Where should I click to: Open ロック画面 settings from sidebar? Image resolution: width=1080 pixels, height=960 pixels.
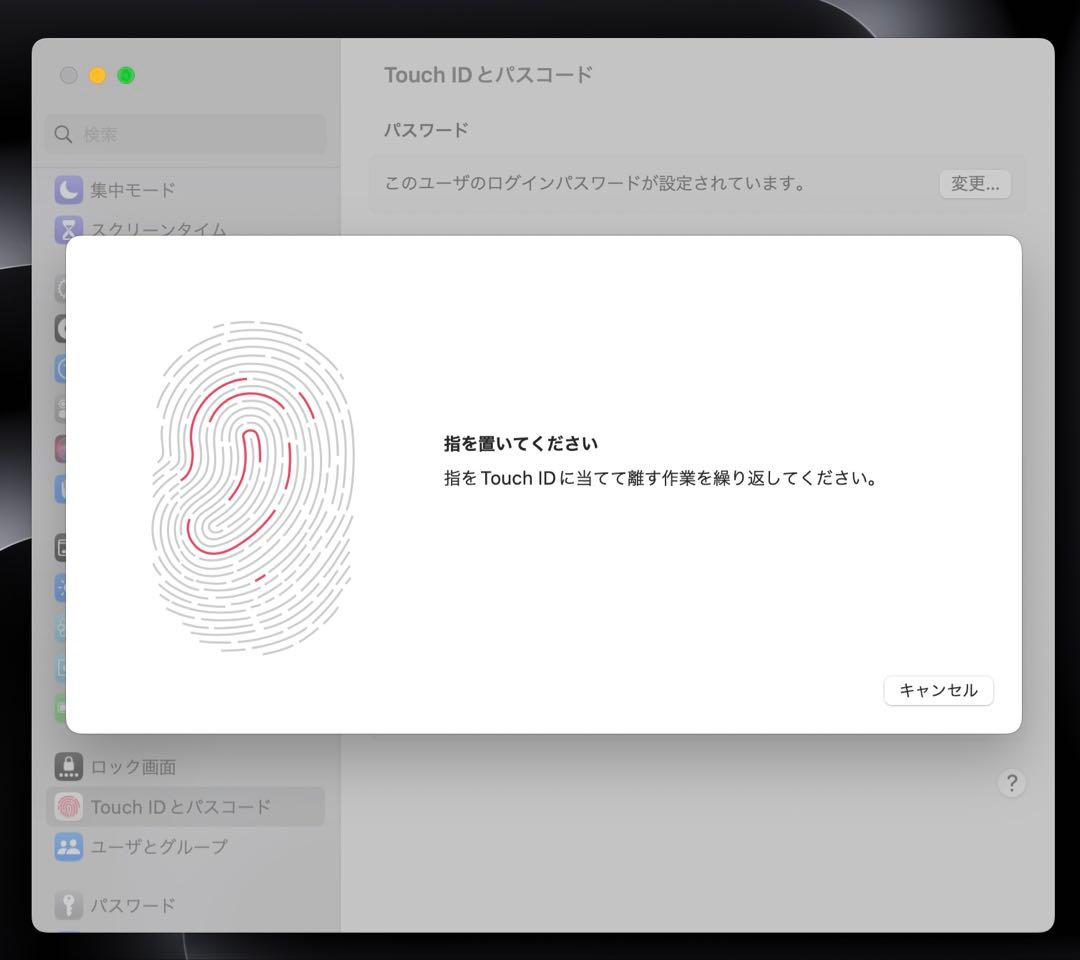(x=133, y=767)
